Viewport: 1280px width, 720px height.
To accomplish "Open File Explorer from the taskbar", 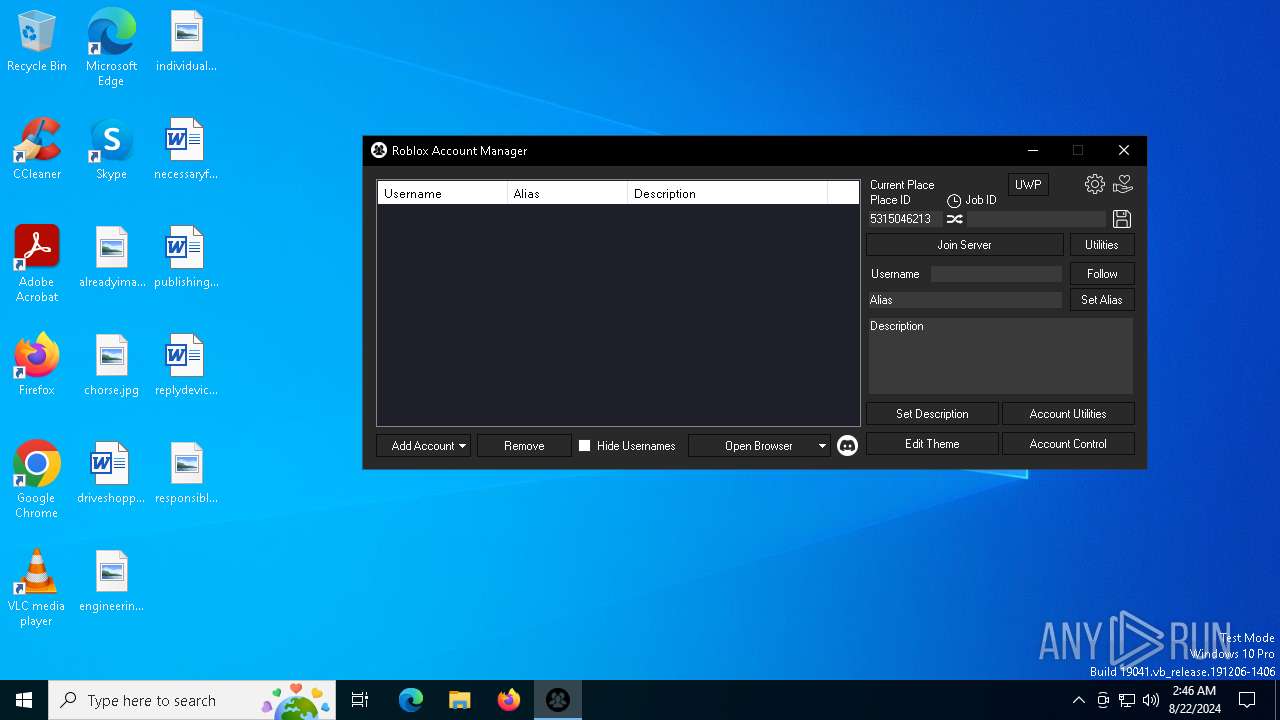I will coord(459,700).
